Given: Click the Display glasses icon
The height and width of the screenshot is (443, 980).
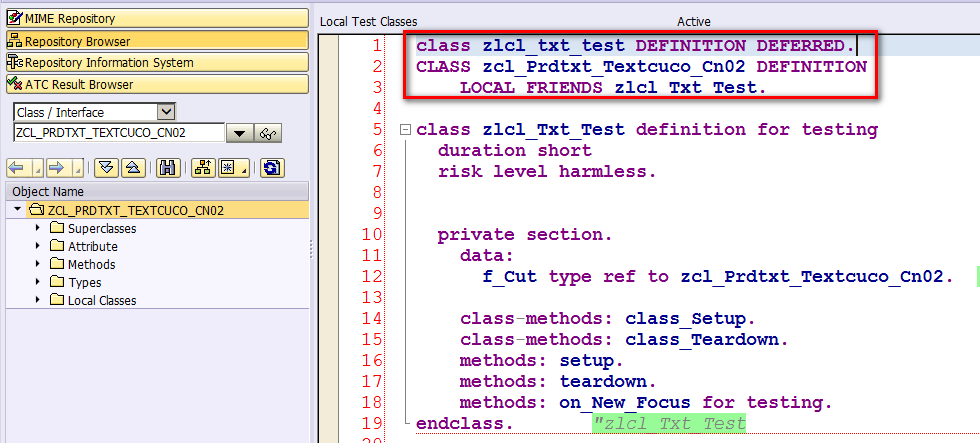Looking at the screenshot, I should coord(269,133).
